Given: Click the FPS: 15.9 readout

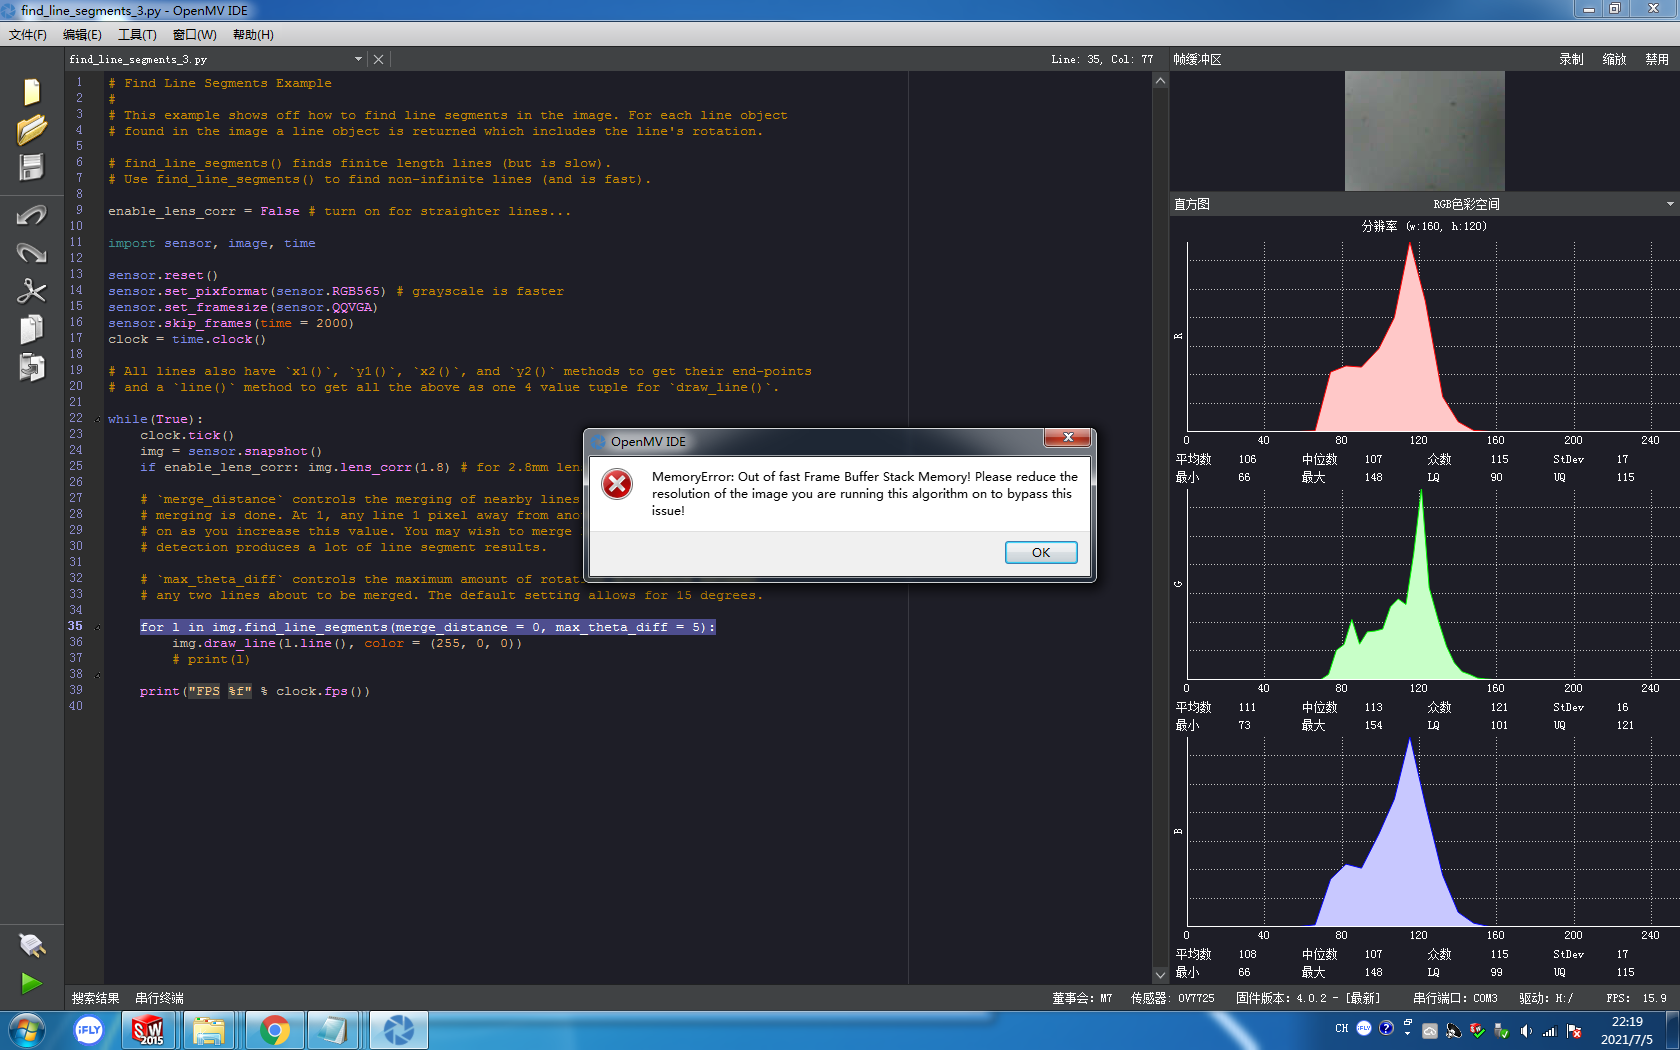Looking at the screenshot, I should 1637,998.
